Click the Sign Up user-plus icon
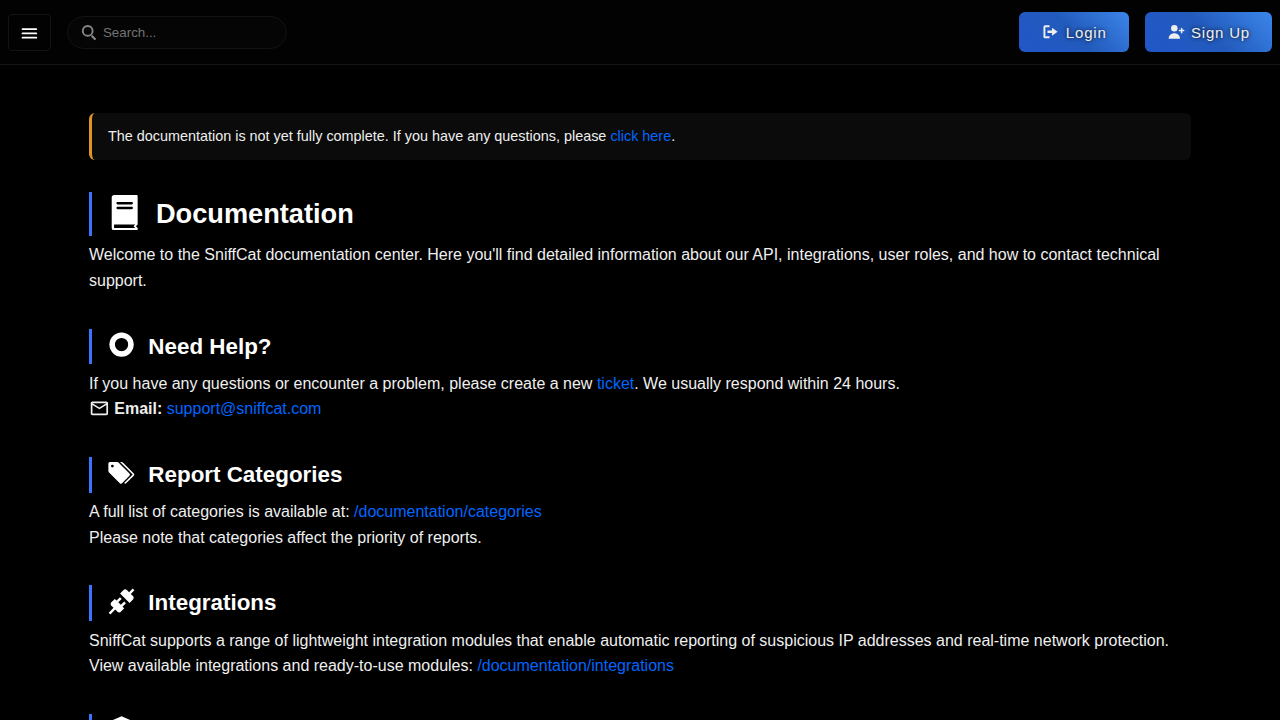1280x720 pixels. point(1176,32)
